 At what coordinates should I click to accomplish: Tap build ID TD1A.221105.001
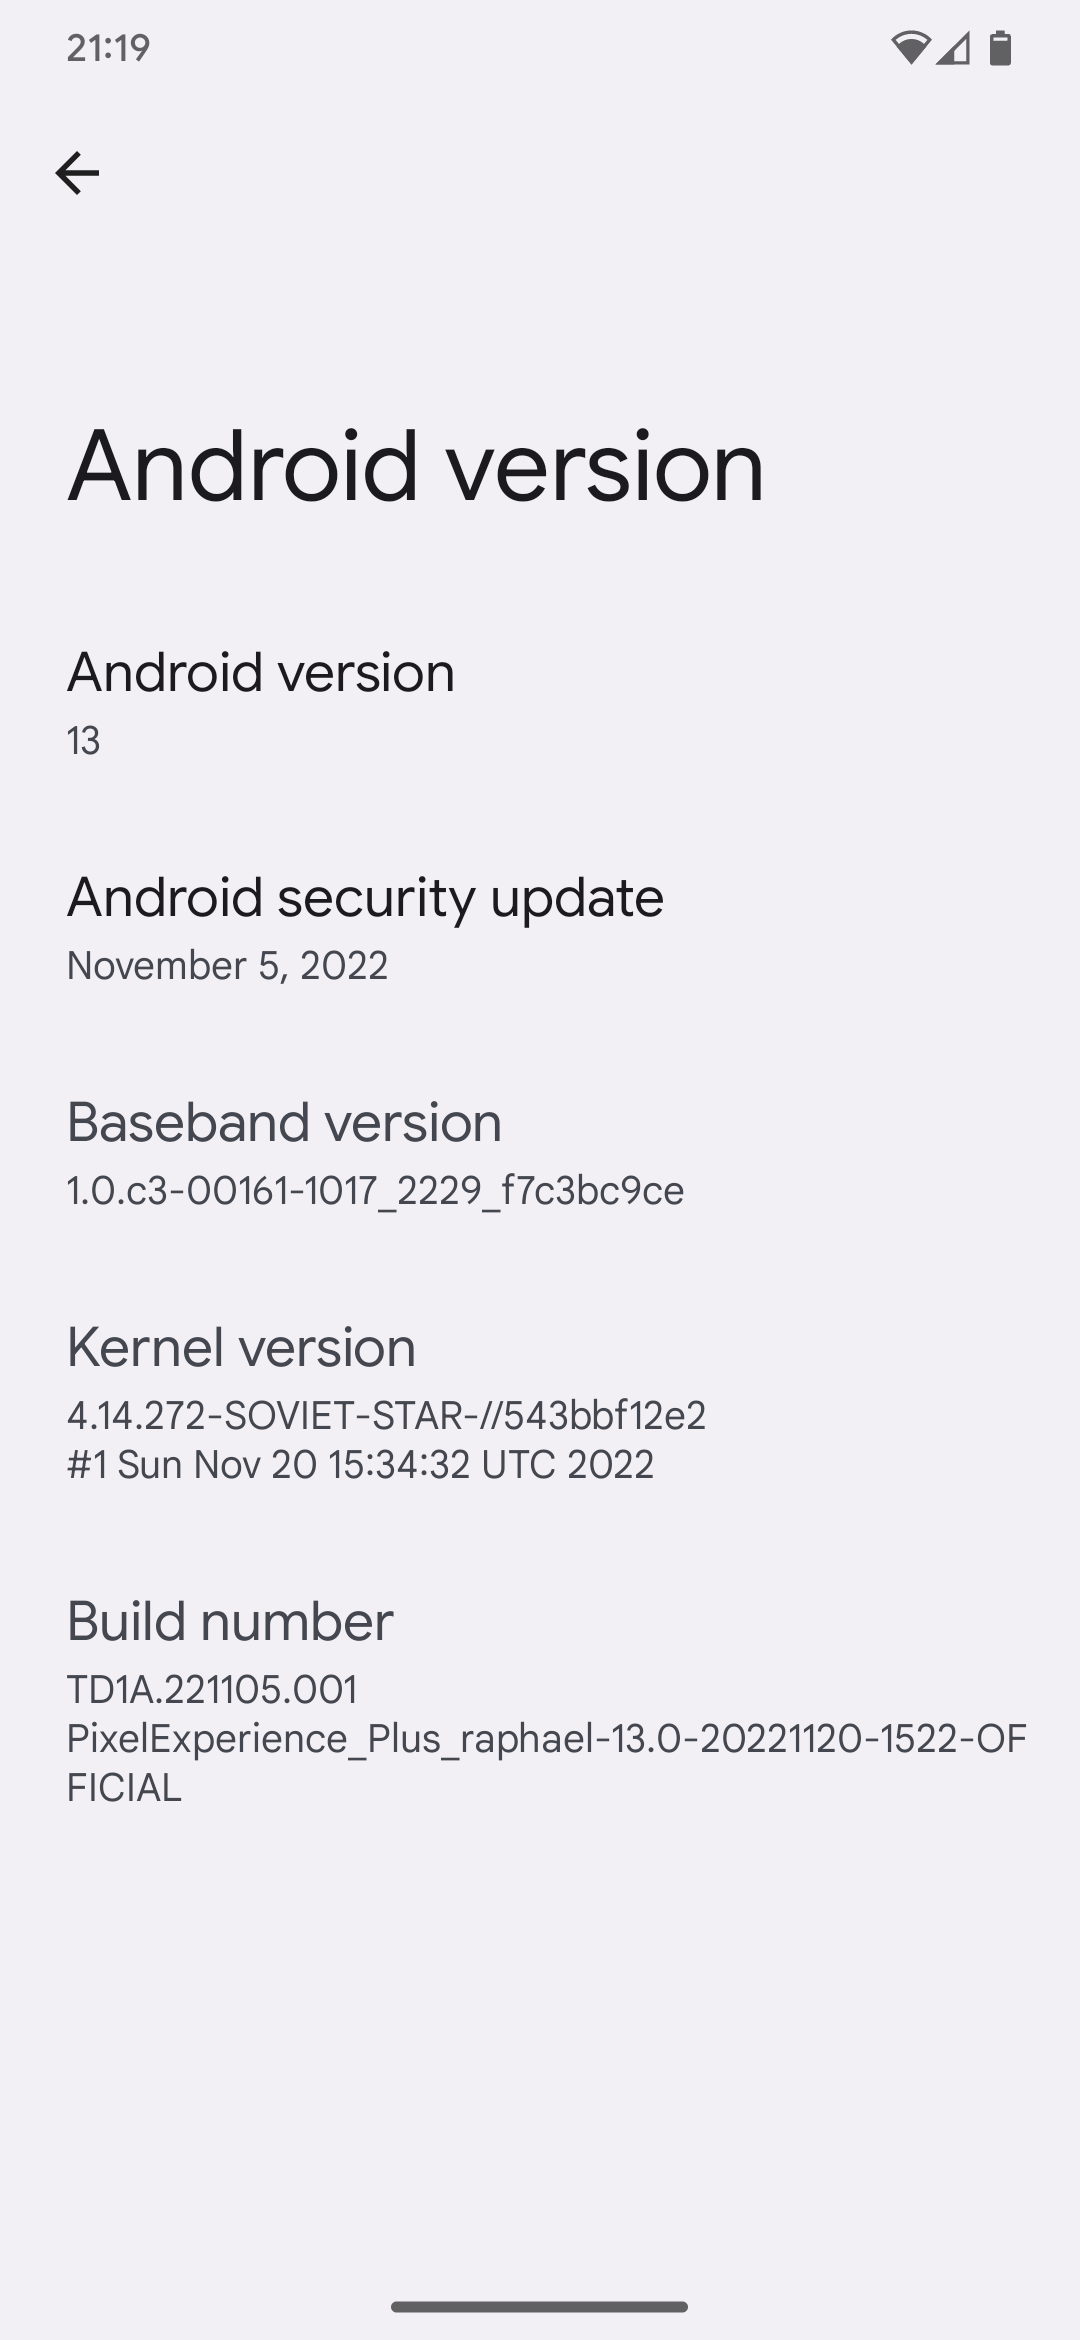(x=212, y=1690)
